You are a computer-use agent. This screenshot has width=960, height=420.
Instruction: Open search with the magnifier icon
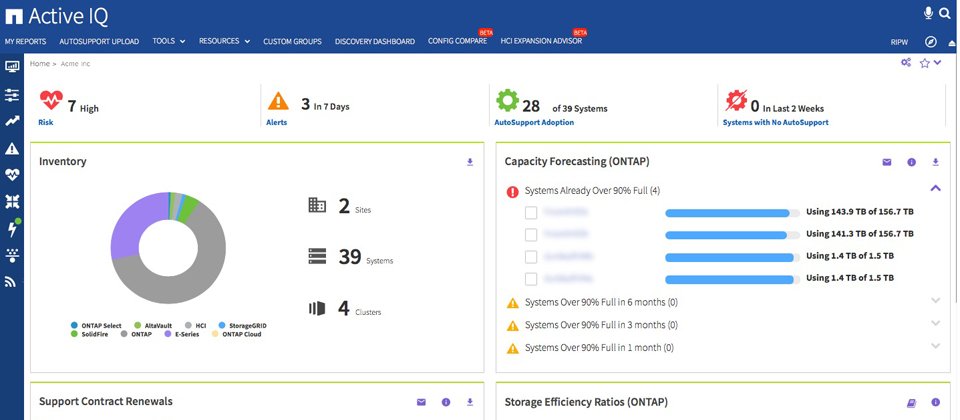pyautogui.click(x=944, y=13)
